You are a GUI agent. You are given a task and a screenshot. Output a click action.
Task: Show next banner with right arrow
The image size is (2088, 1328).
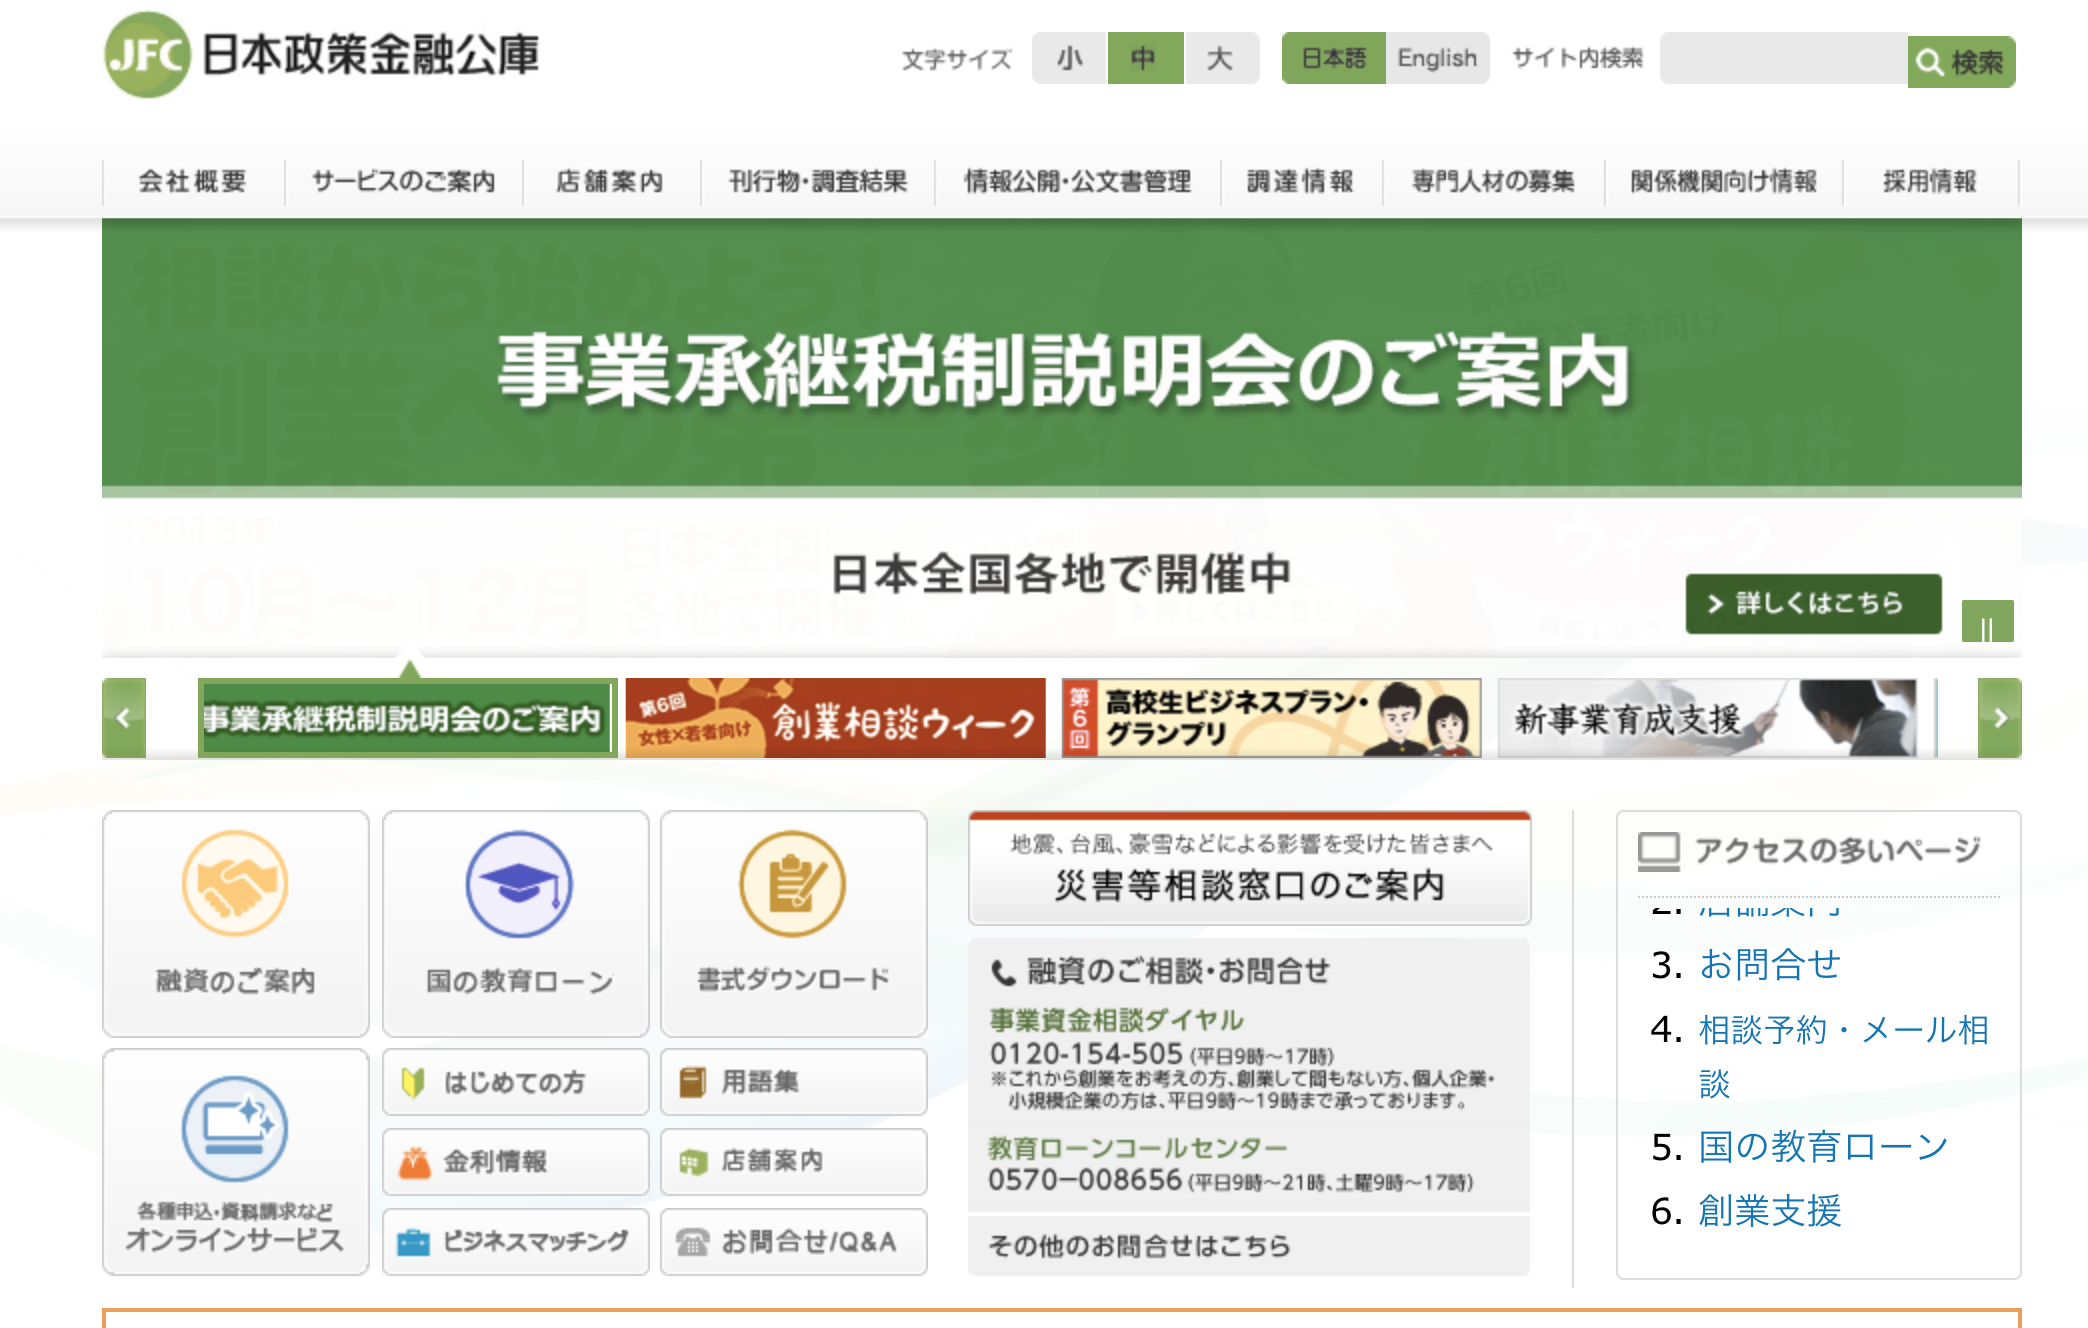(x=1999, y=718)
